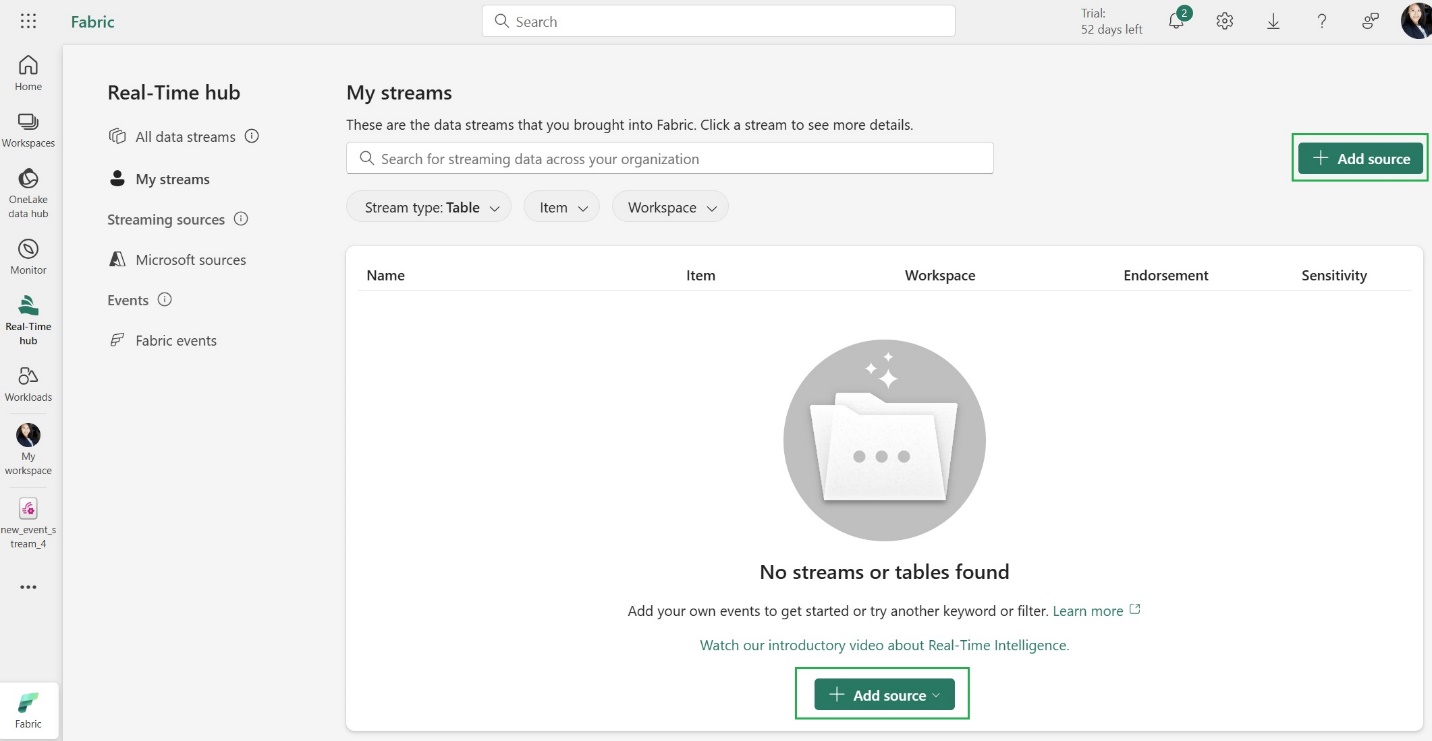Select Real-Time hub in left rail
Viewport: 1432px width, 741px height.
point(28,320)
